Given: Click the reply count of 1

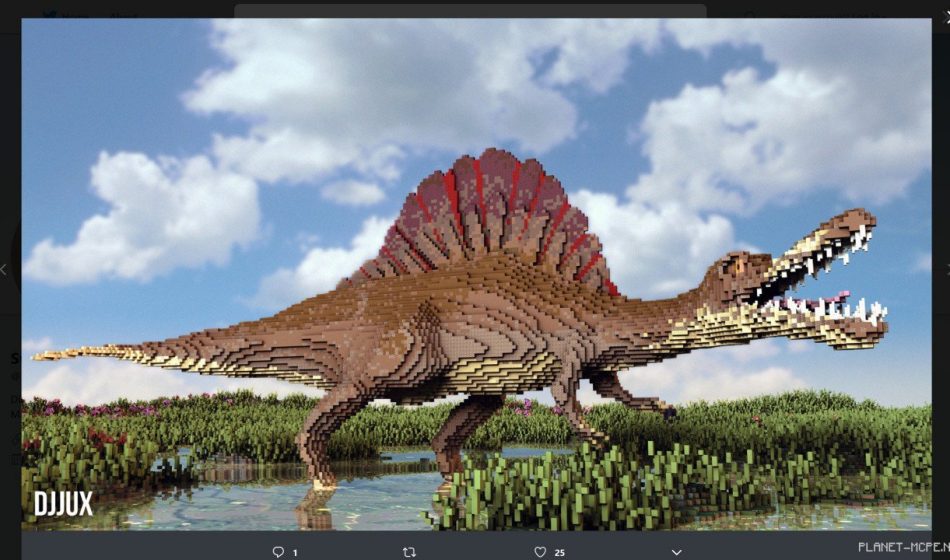Looking at the screenshot, I should pos(295,552).
